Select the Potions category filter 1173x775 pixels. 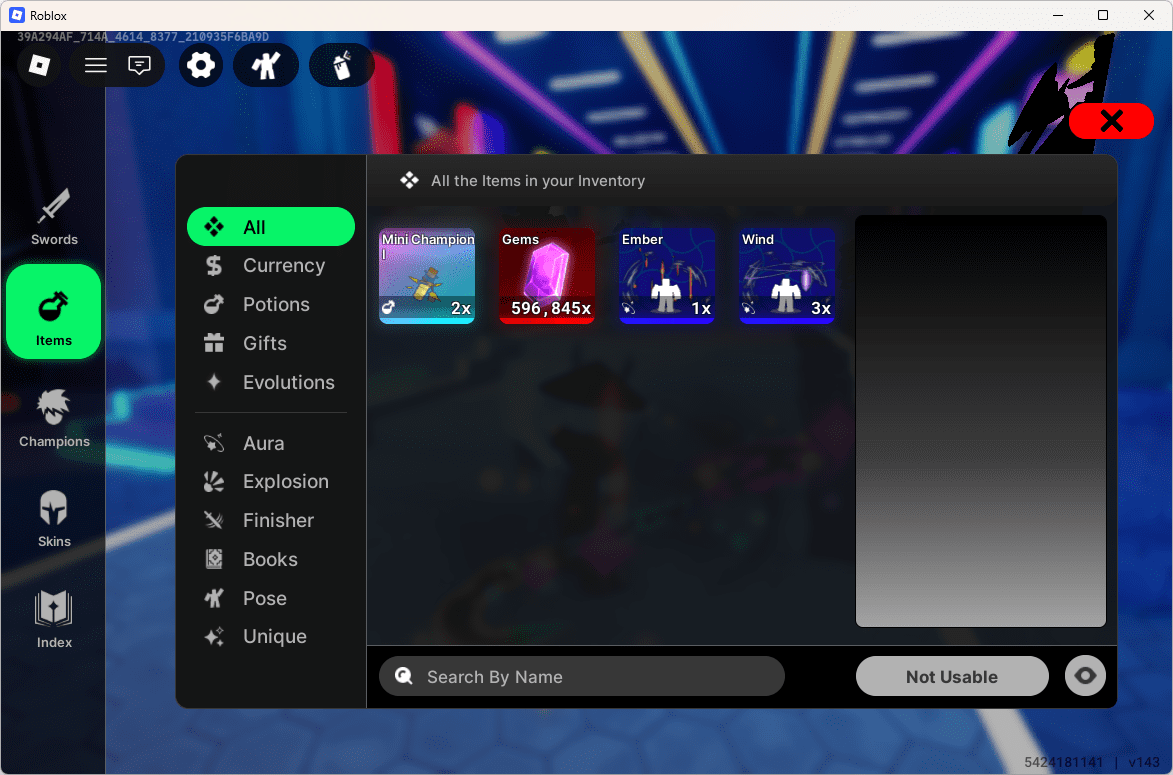(x=276, y=305)
